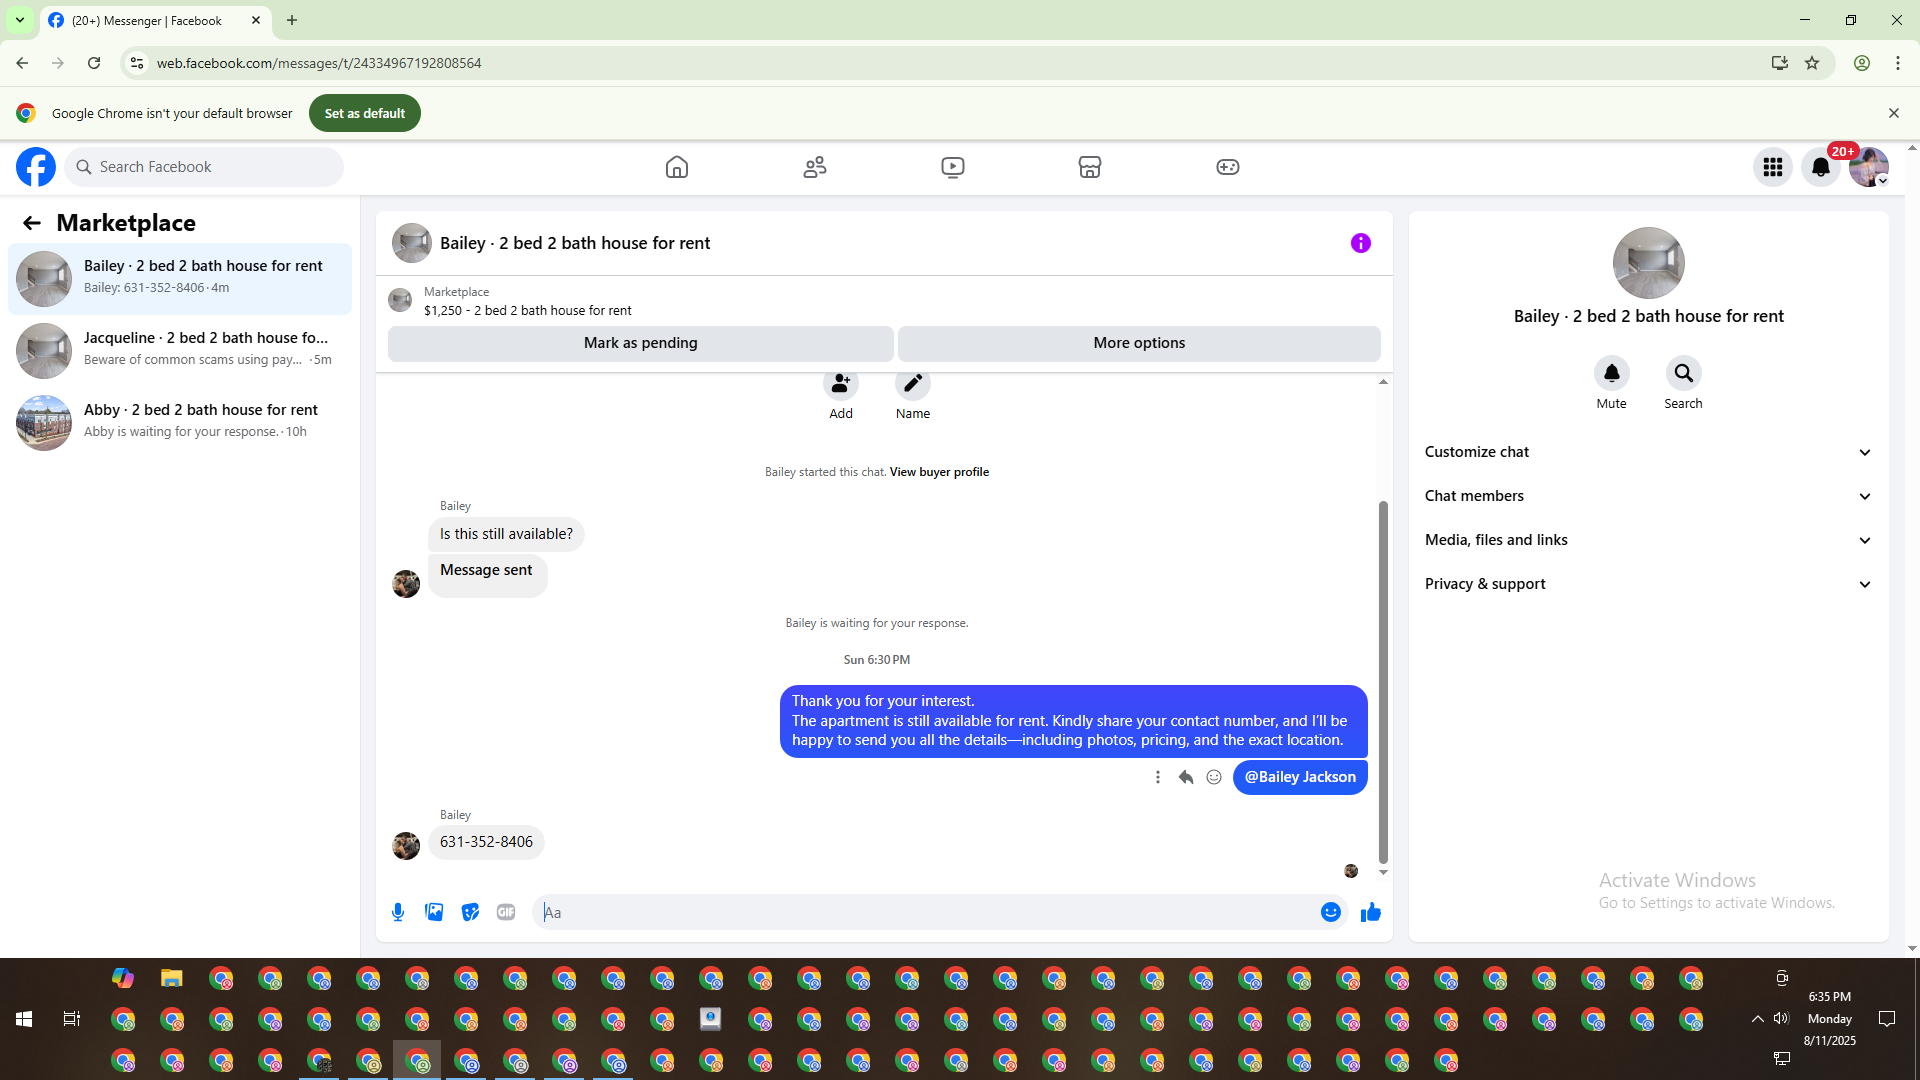Open the emoji picker in message box
Image resolution: width=1920 pixels, height=1080 pixels.
[1330, 912]
